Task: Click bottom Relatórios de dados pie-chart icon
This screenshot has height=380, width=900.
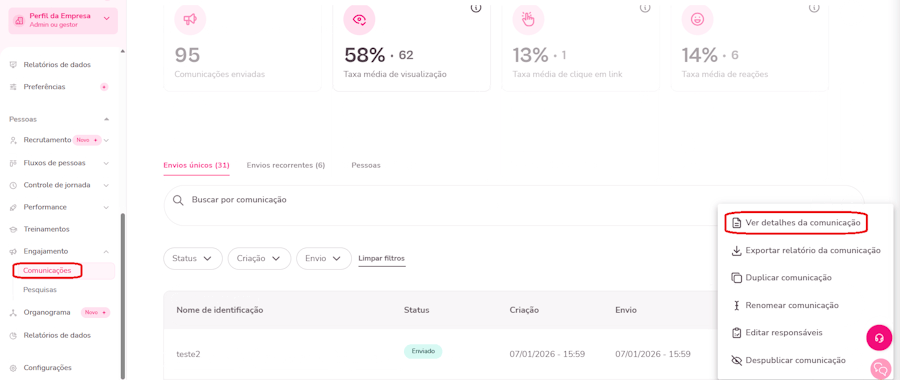Action: tap(13, 335)
